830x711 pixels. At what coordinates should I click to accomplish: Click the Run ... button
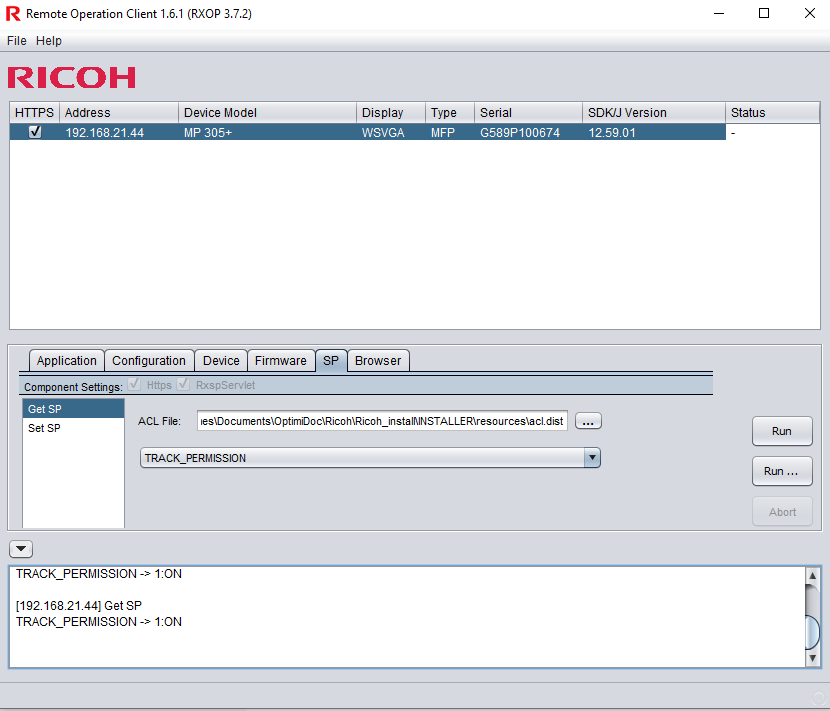click(782, 471)
